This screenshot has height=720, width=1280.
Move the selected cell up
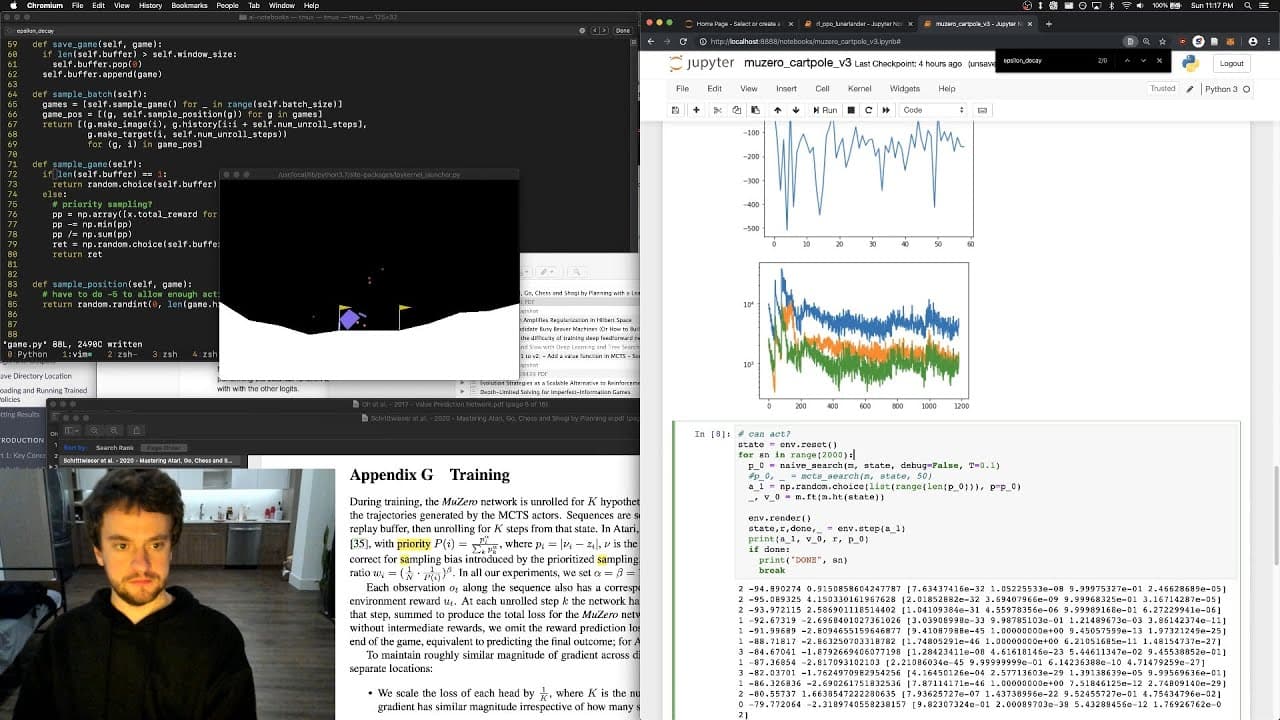[x=778, y=110]
